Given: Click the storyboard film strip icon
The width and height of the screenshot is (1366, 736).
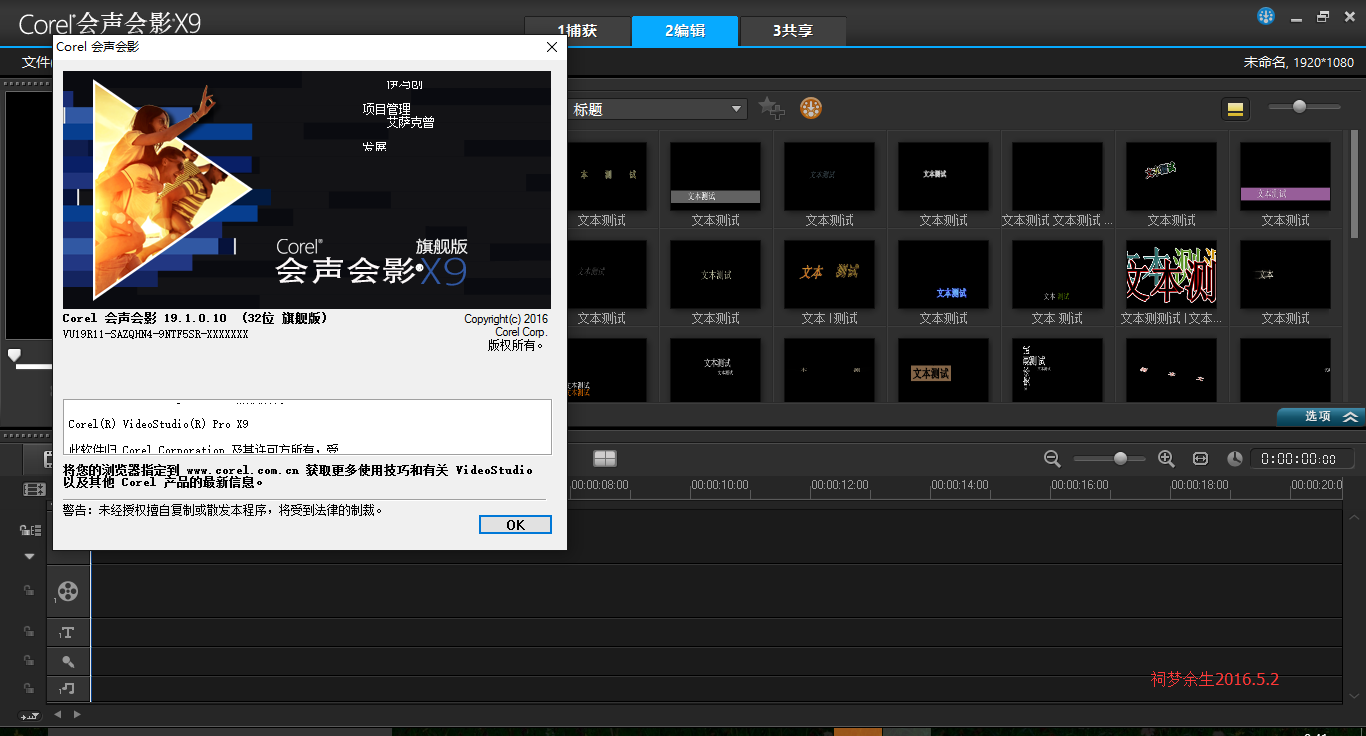Looking at the screenshot, I should click(35, 489).
